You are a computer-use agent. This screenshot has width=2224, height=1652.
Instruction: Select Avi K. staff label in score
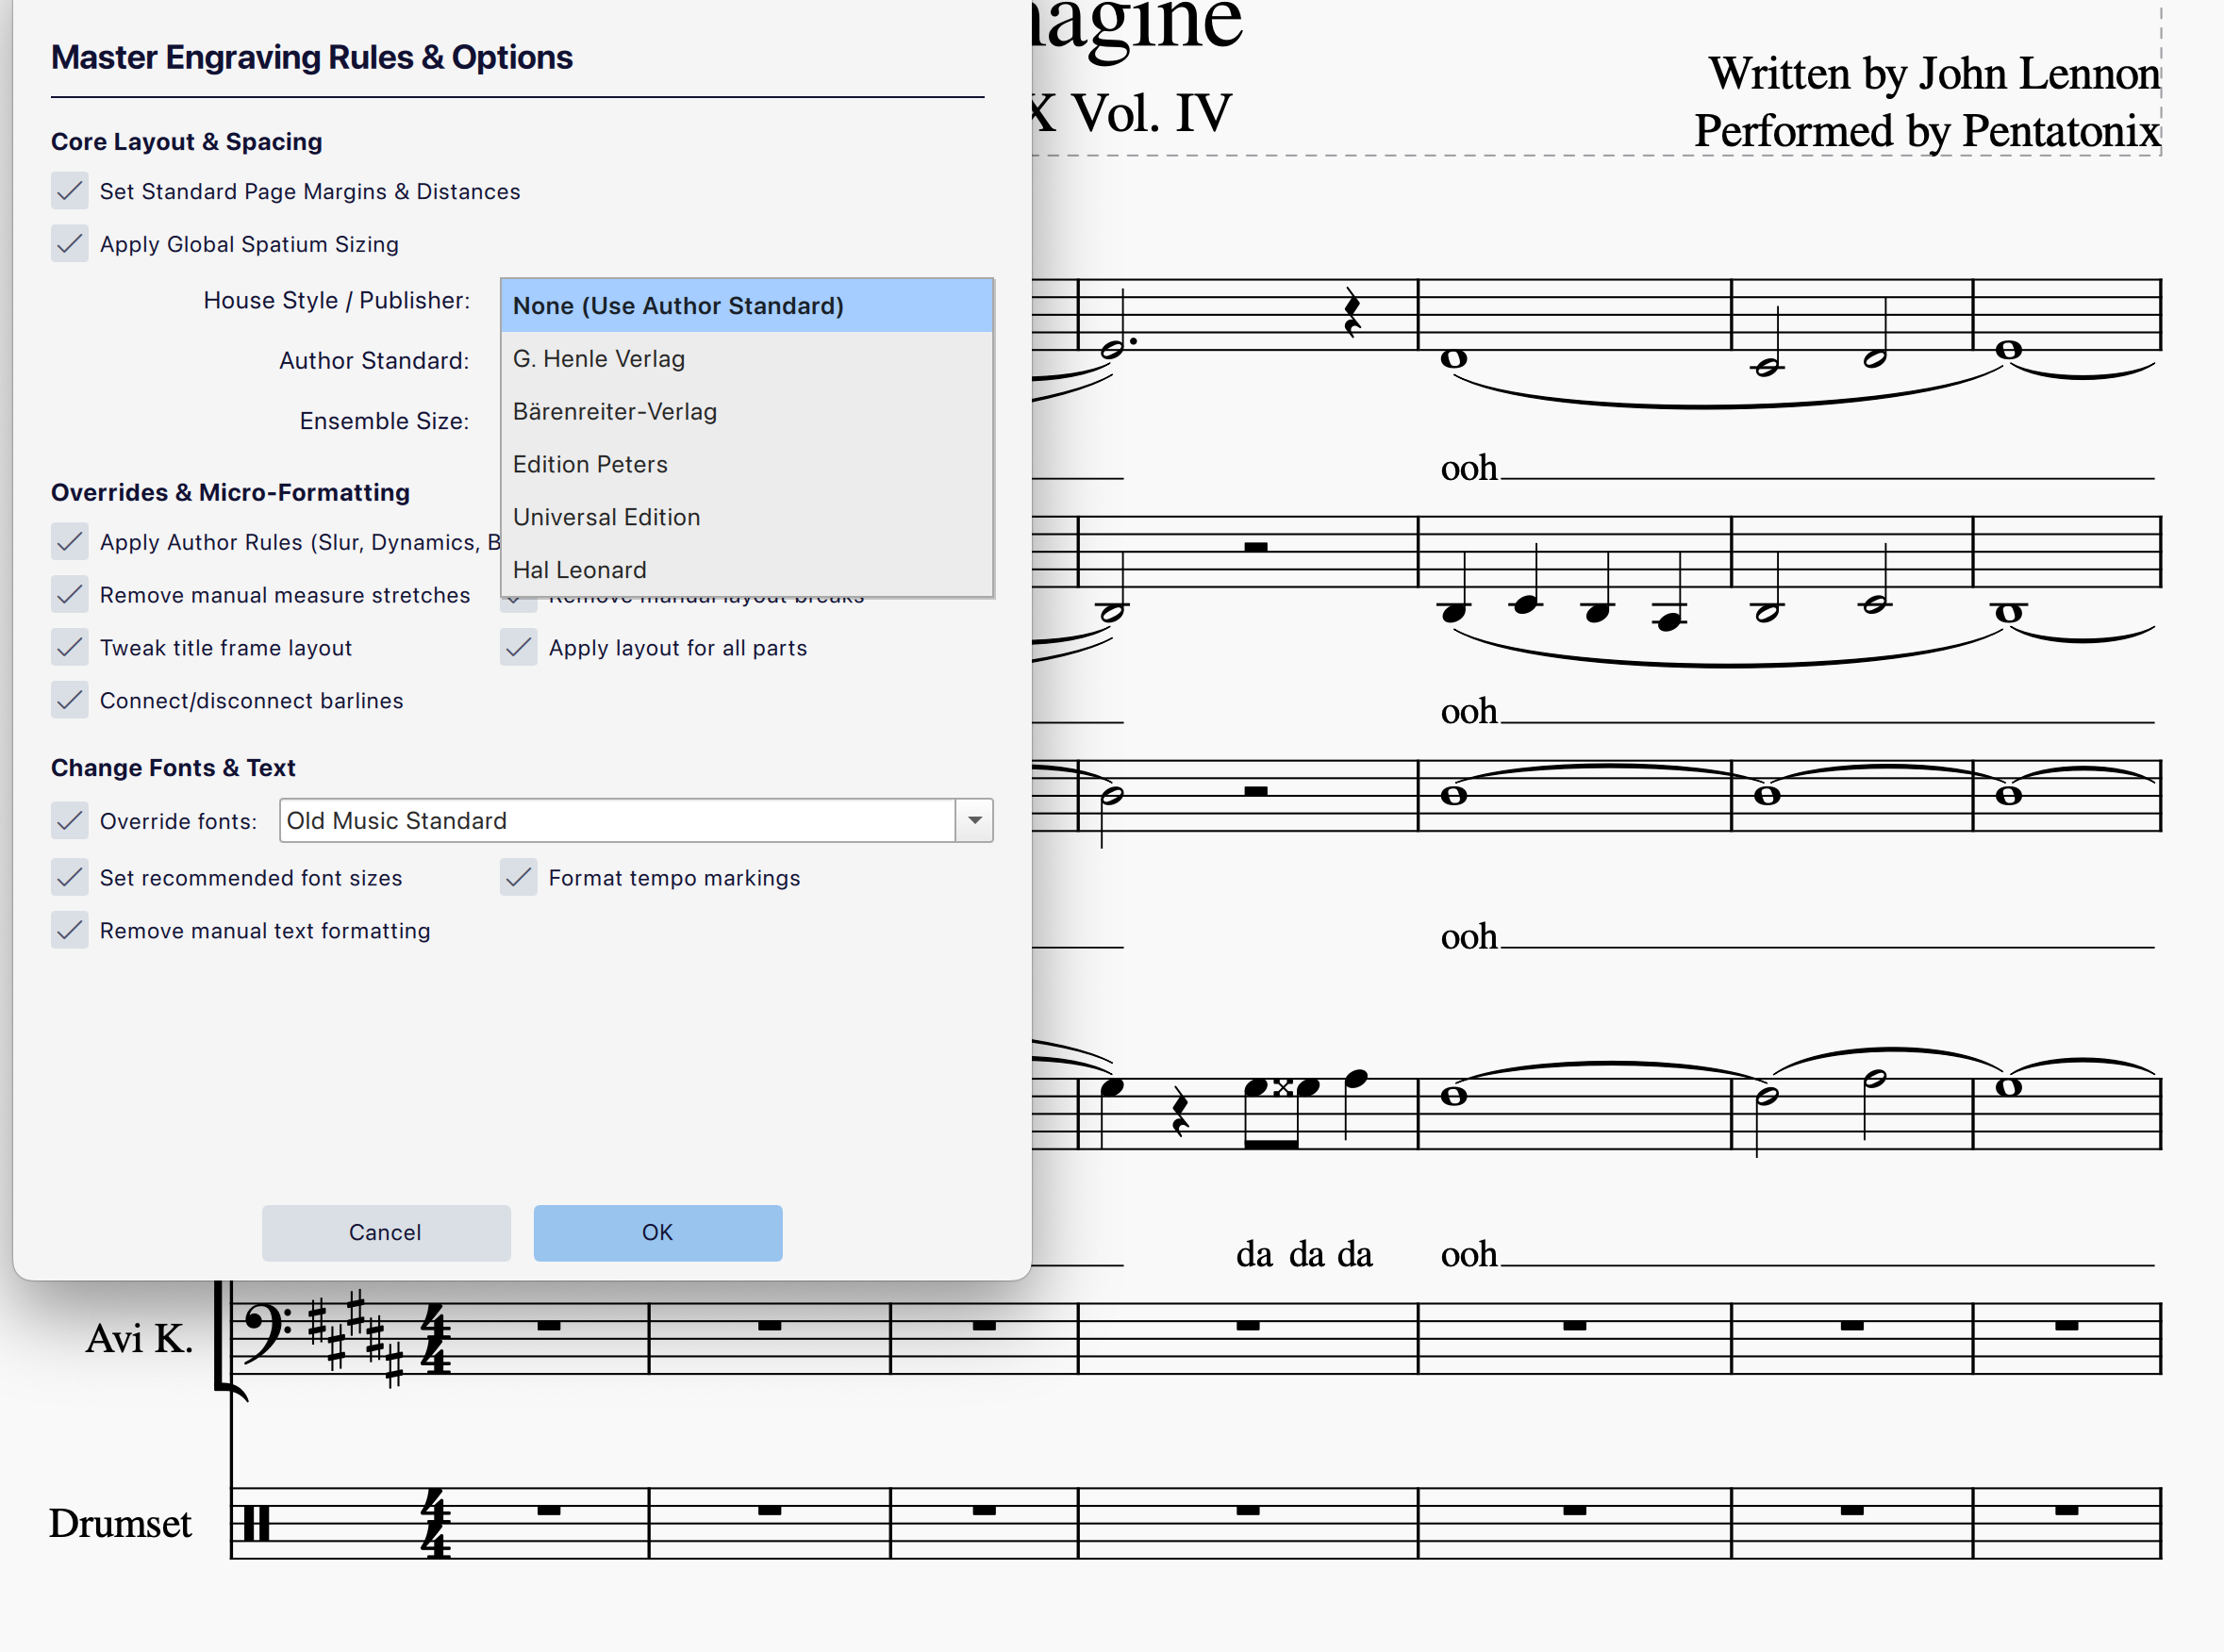[139, 1338]
